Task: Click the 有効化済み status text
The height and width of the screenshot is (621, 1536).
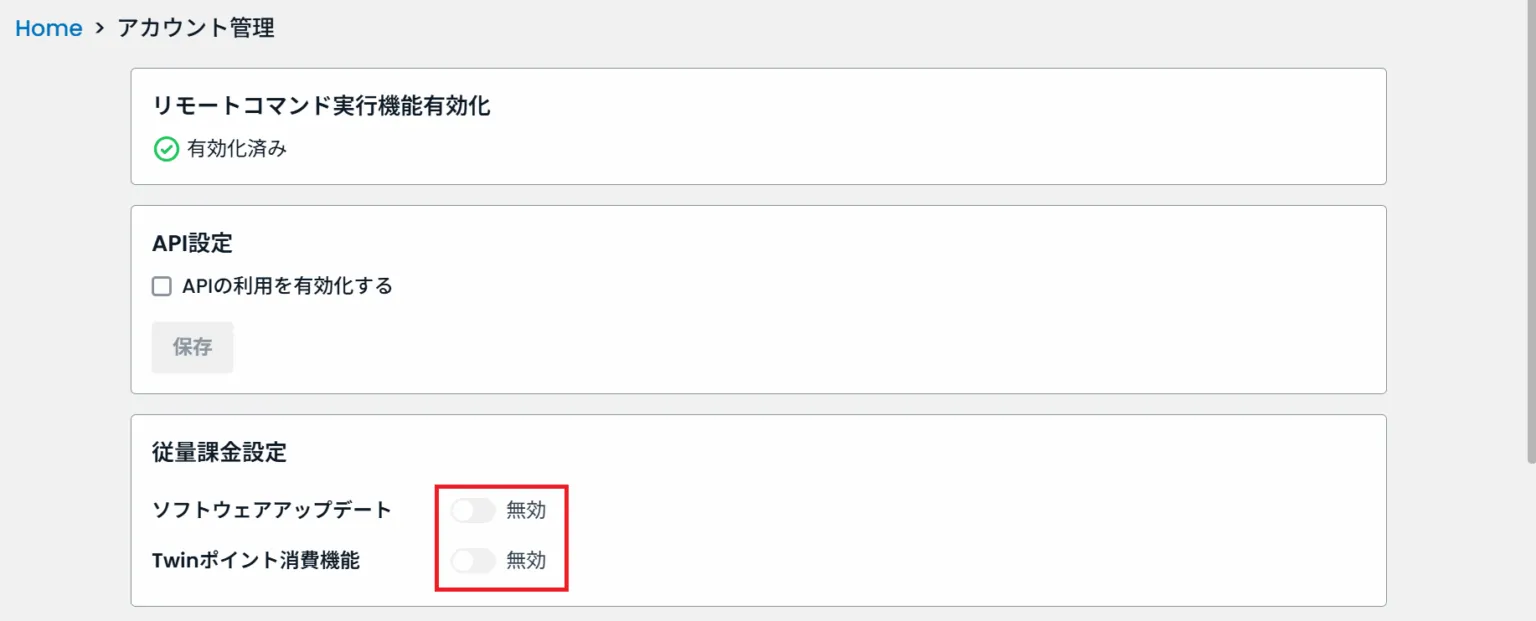Action: [237, 150]
